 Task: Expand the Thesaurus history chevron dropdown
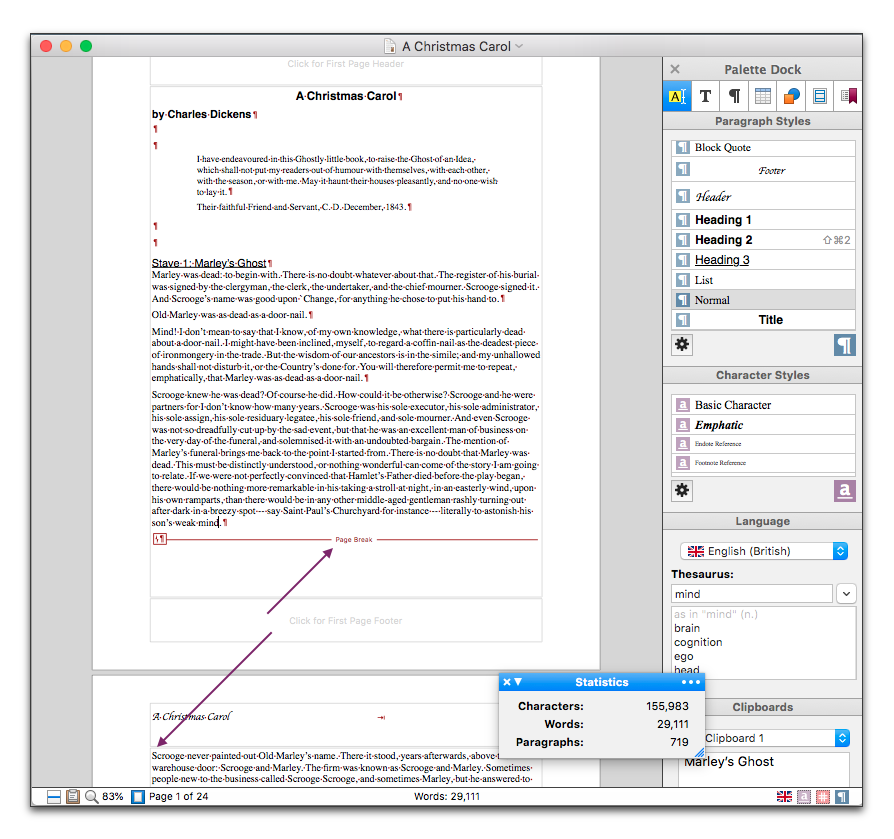tap(846, 594)
